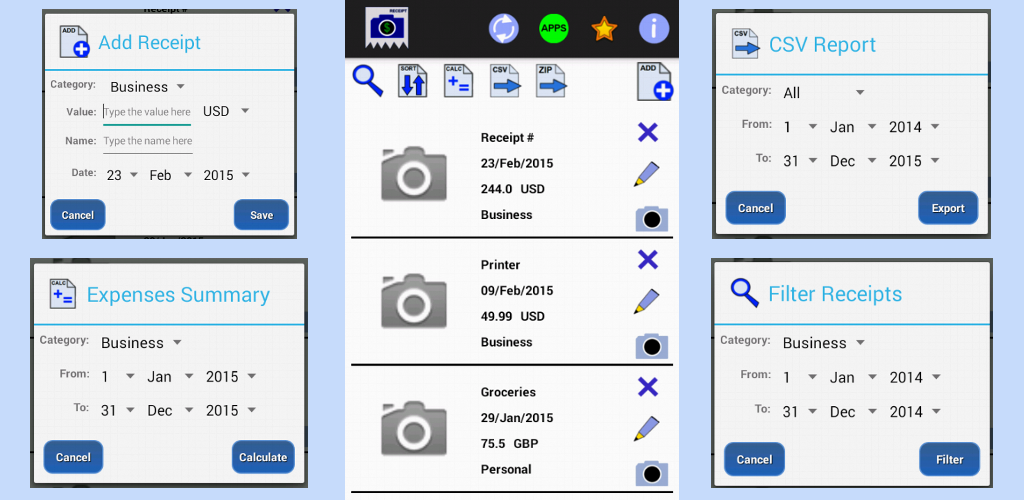Open To year 2015 in Expenses Summary
This screenshot has height=500, width=1024.
pos(231,411)
